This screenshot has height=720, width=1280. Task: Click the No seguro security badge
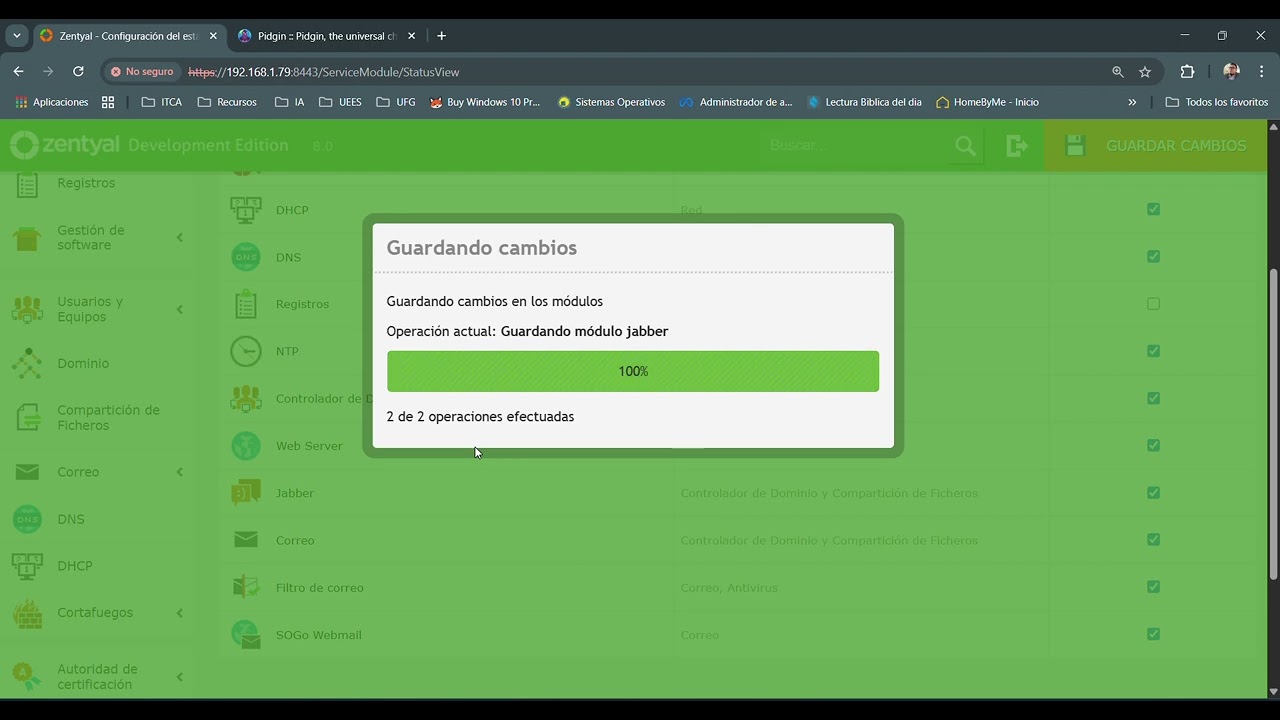(x=142, y=72)
